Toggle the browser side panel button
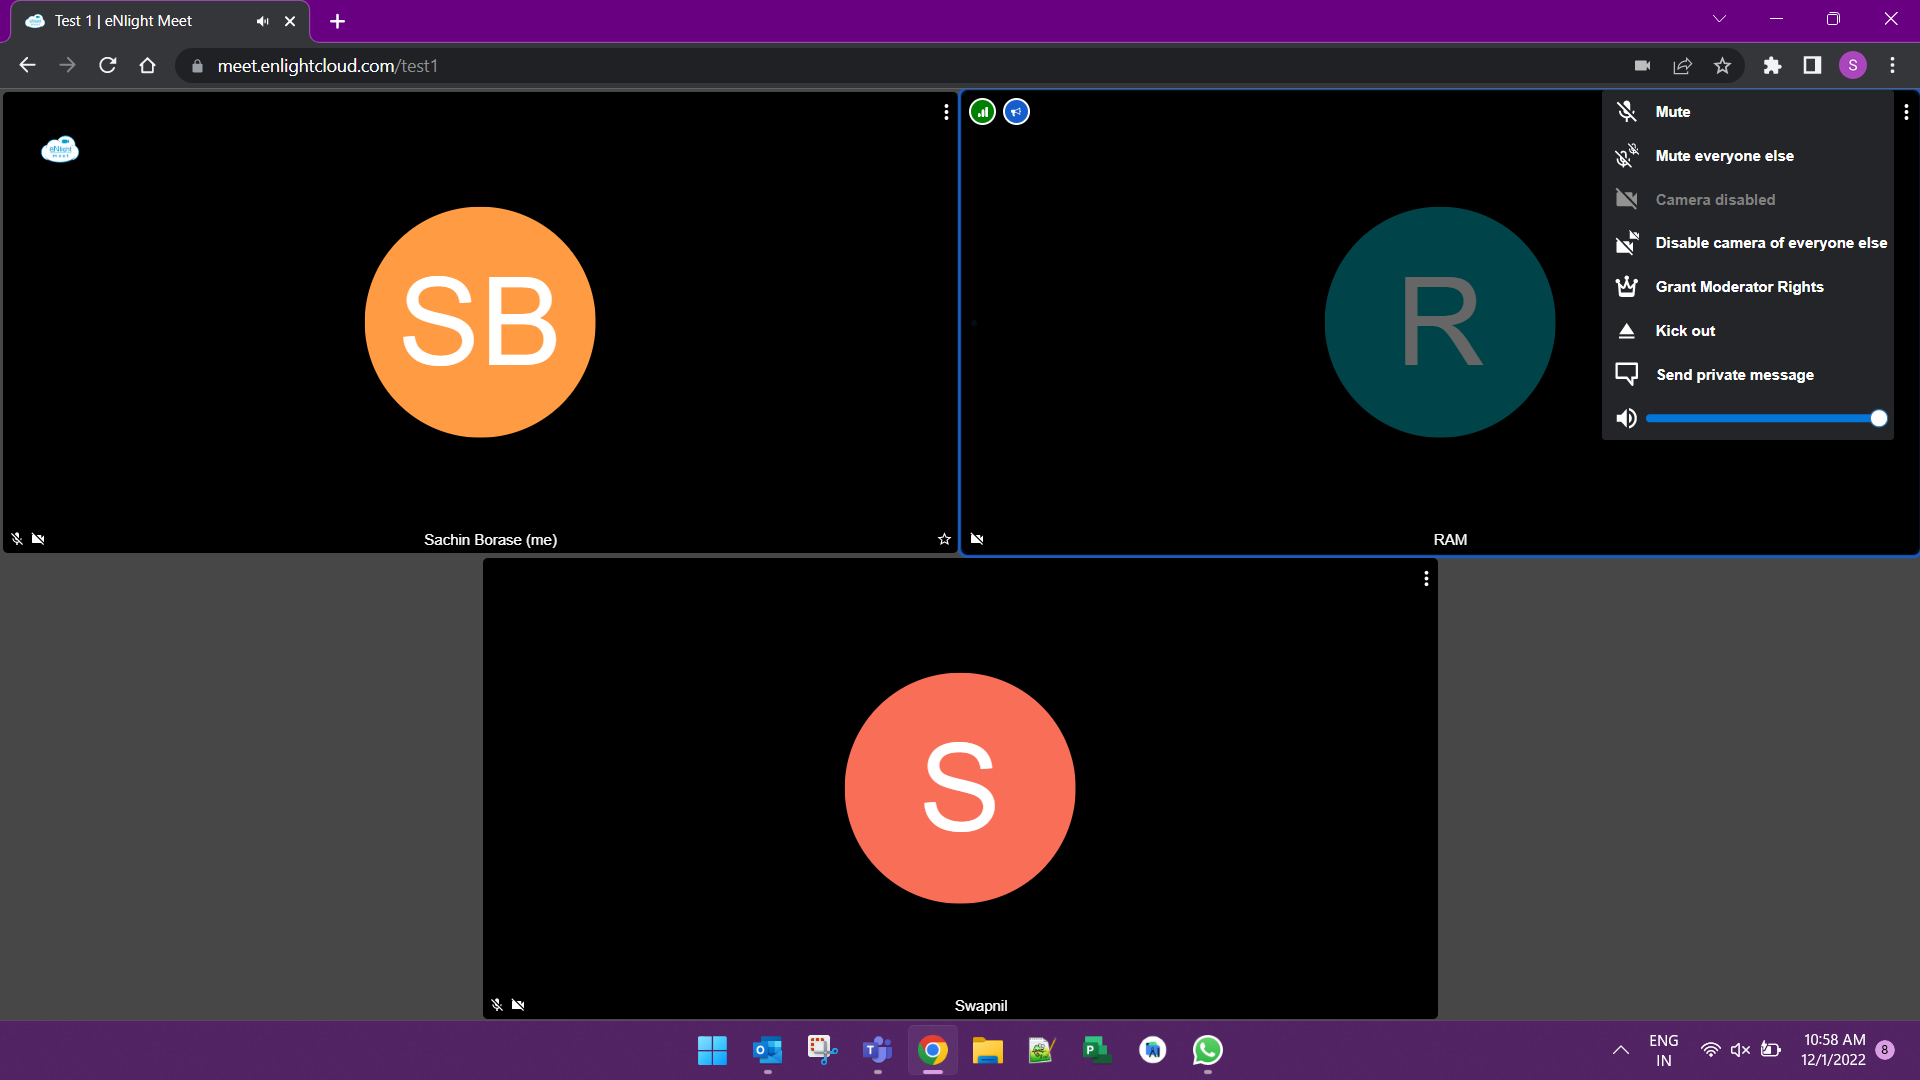This screenshot has width=1920, height=1080. (x=1812, y=66)
